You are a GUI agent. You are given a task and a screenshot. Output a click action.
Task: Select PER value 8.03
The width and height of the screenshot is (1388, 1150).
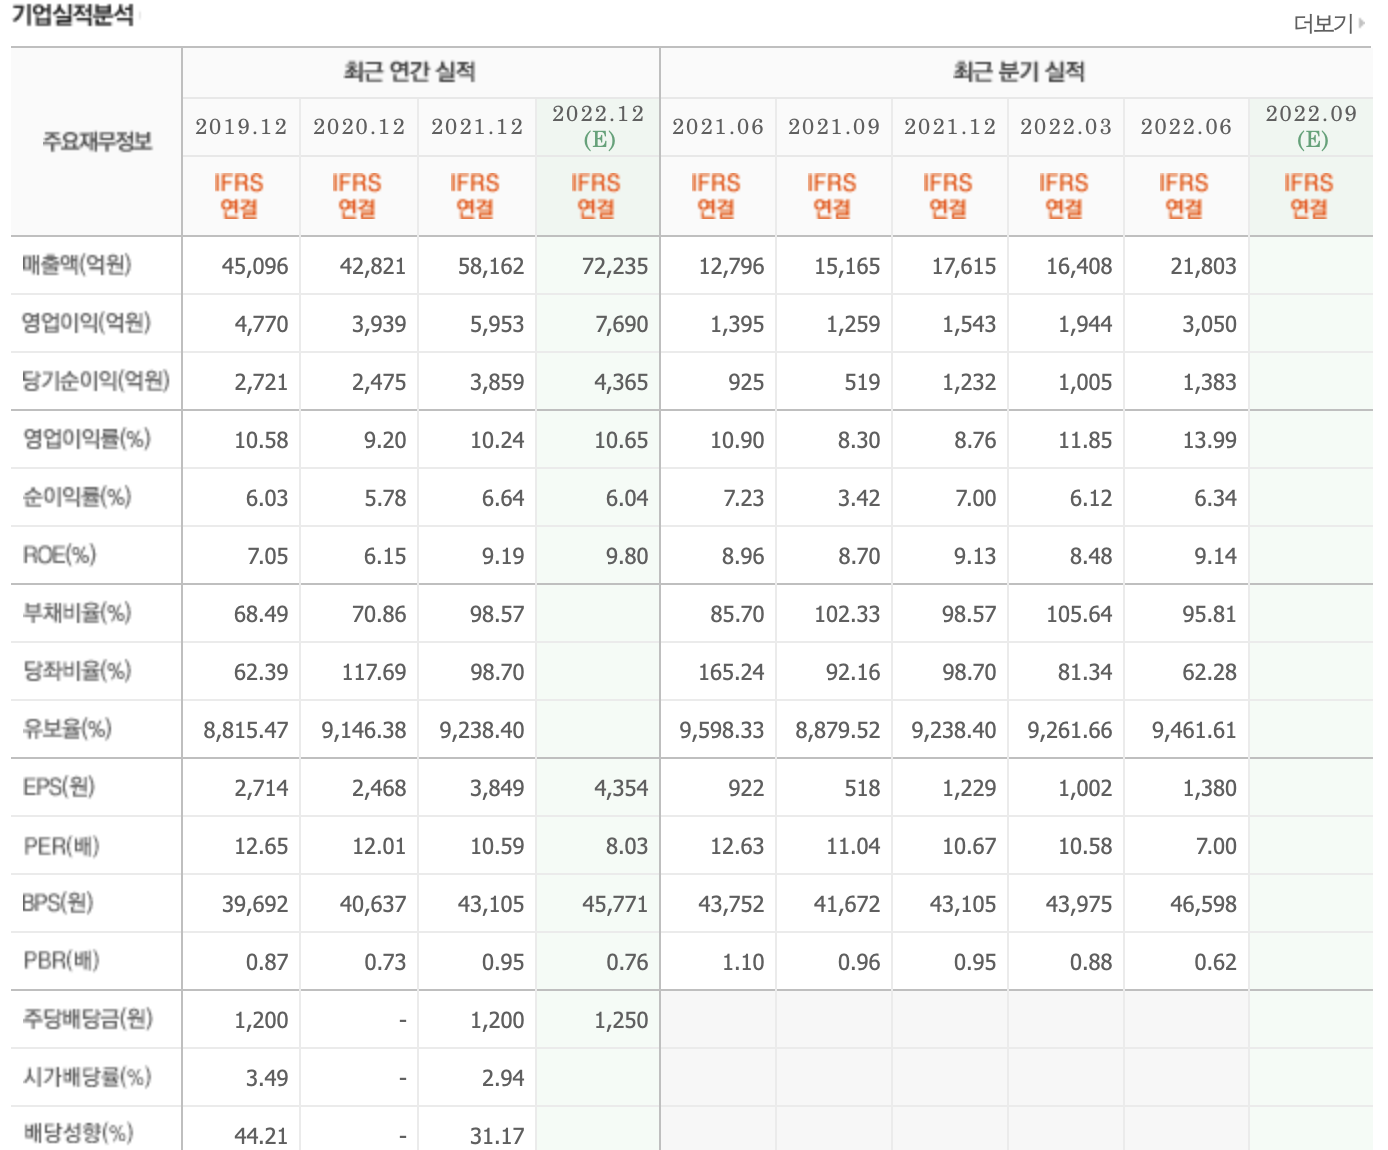tap(627, 847)
